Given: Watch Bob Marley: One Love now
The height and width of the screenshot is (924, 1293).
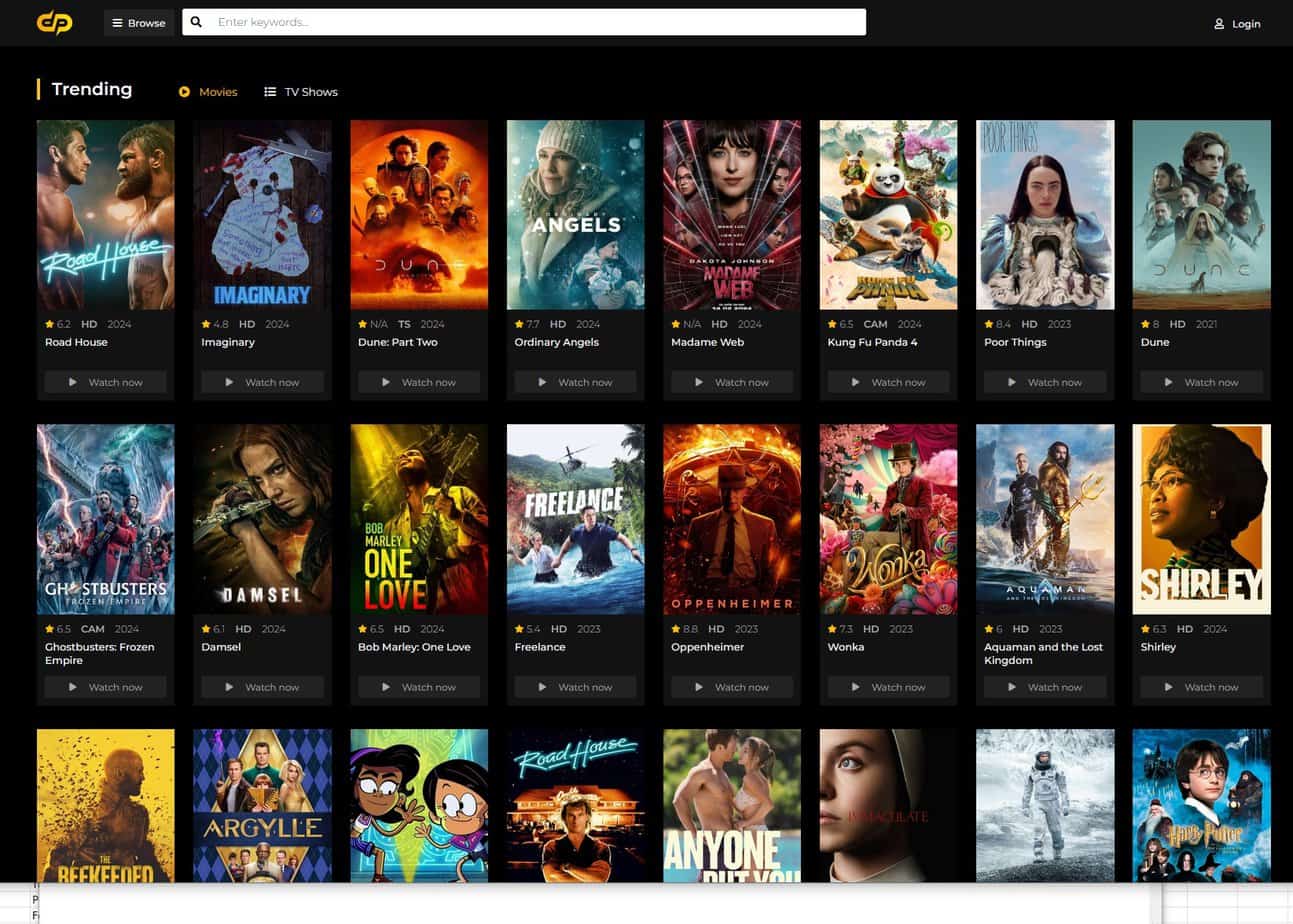Looking at the screenshot, I should [x=419, y=687].
